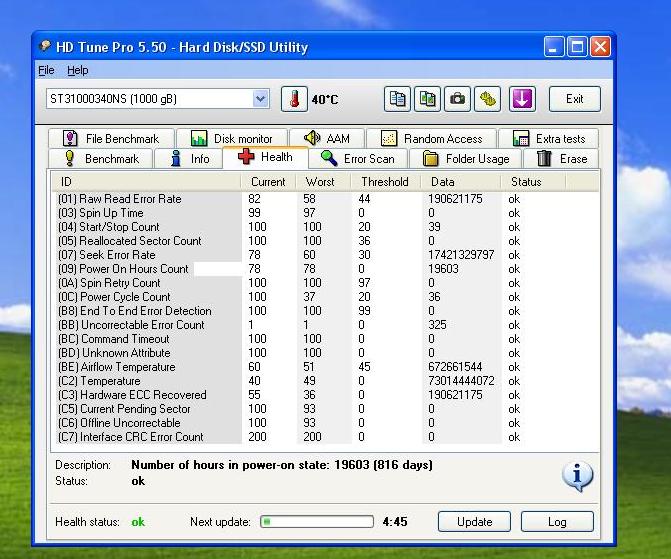Open the Error Scan tab
Image resolution: width=671 pixels, height=559 pixels.
tap(358, 159)
